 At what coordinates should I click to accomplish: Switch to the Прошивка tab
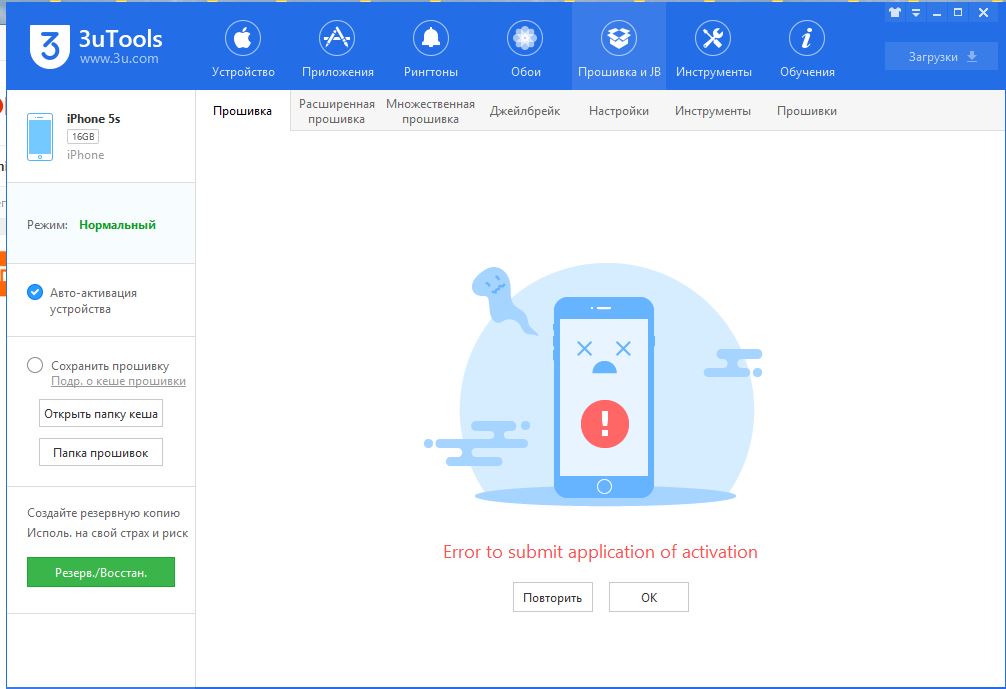click(243, 111)
